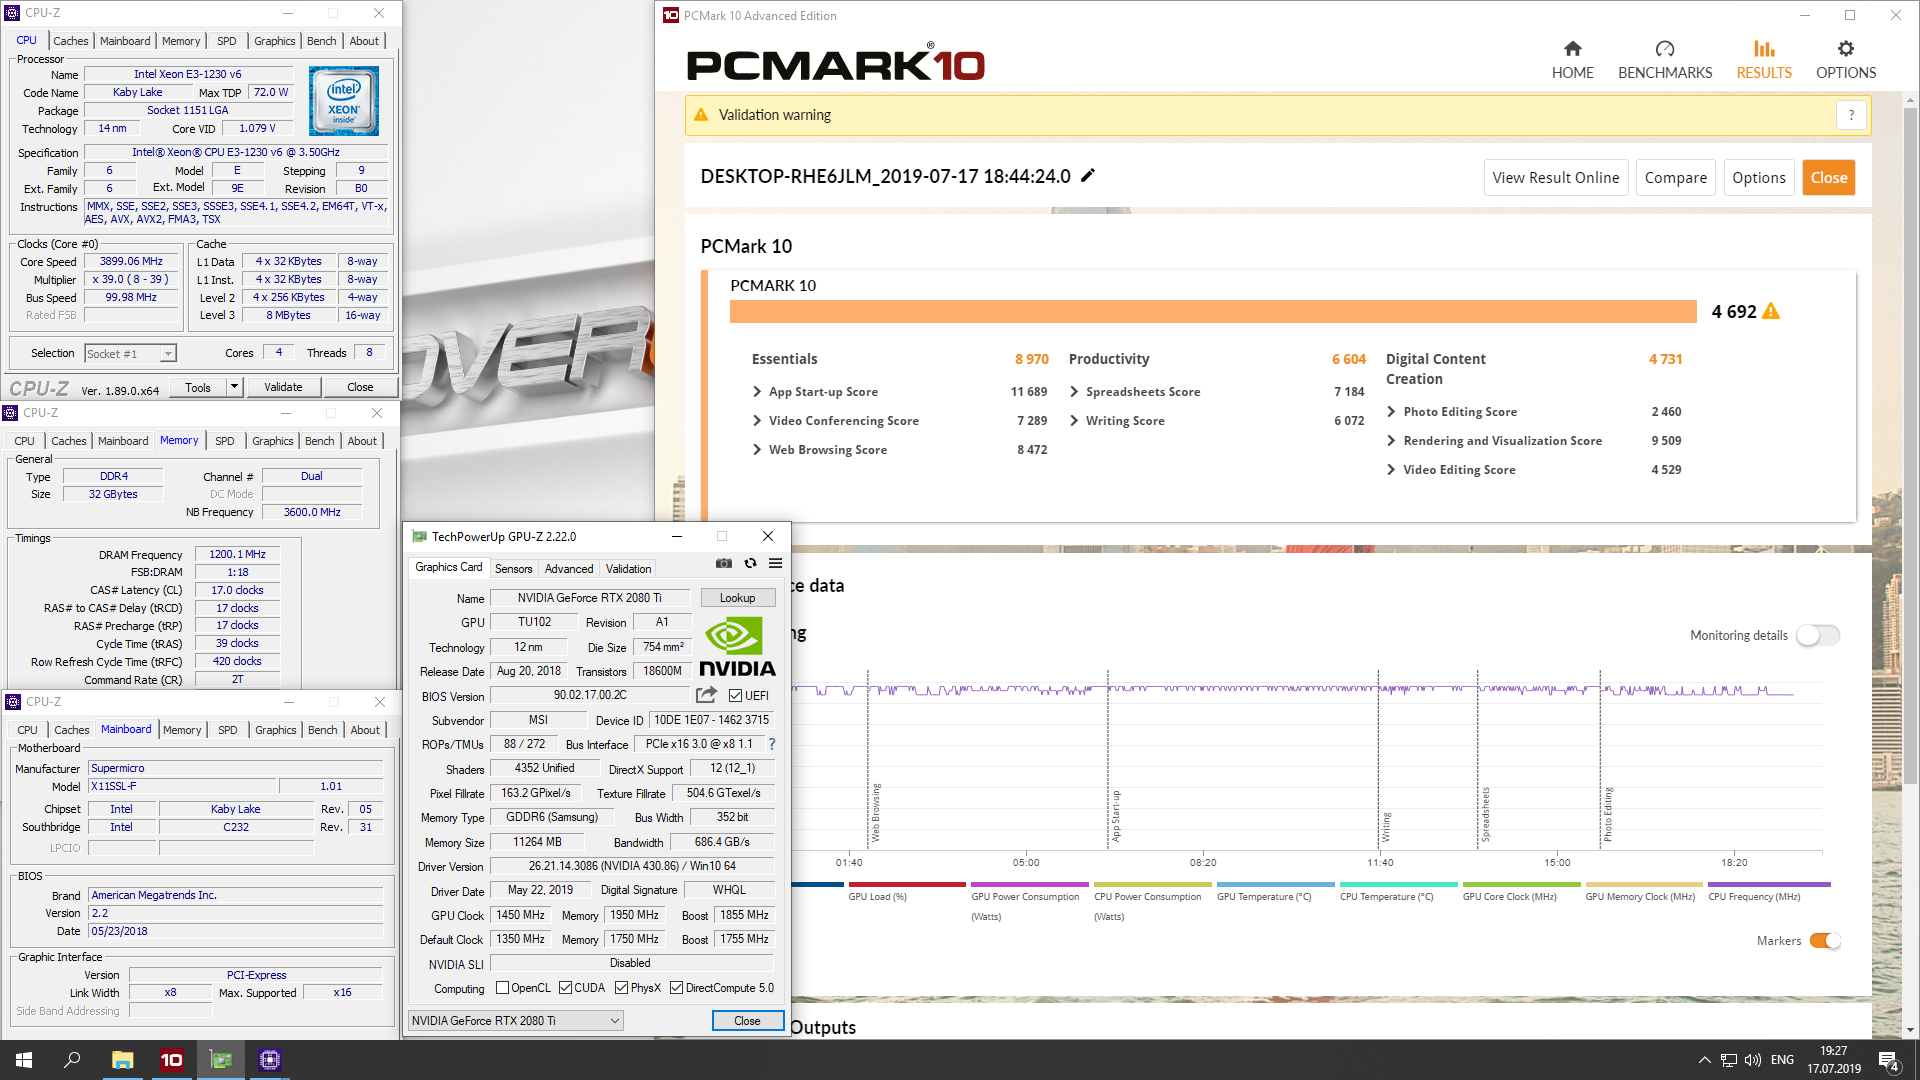Click the CPU Frequency purple legend swatch
Screen dimensions: 1920x1080
(1768, 884)
